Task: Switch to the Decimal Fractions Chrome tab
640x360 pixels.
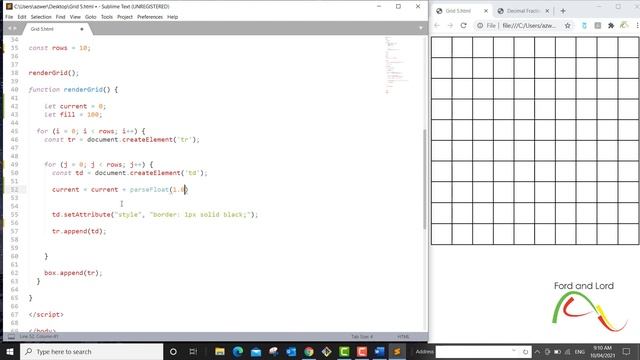Action: pos(522,11)
